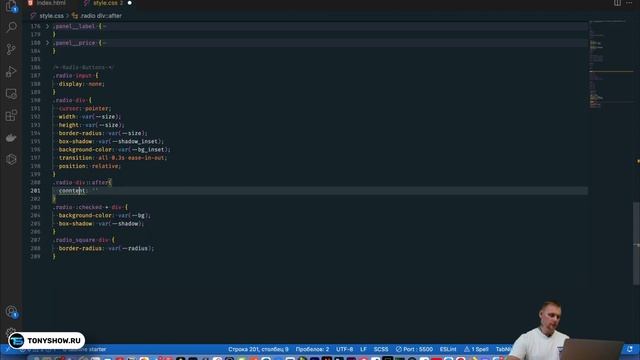The height and width of the screenshot is (360, 640).
Task: Click the 'height: var(--size);' declaration
Action: coord(91,125)
